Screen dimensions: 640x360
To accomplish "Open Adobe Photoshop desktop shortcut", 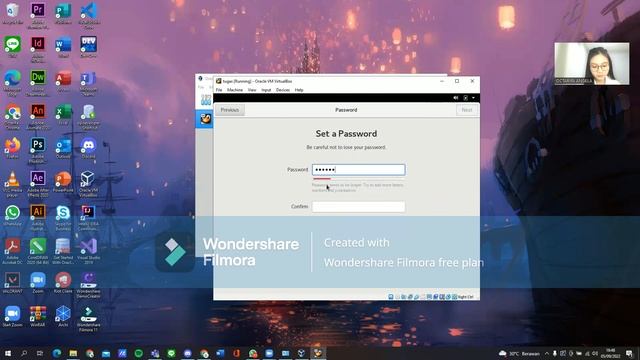I will (x=38, y=149).
